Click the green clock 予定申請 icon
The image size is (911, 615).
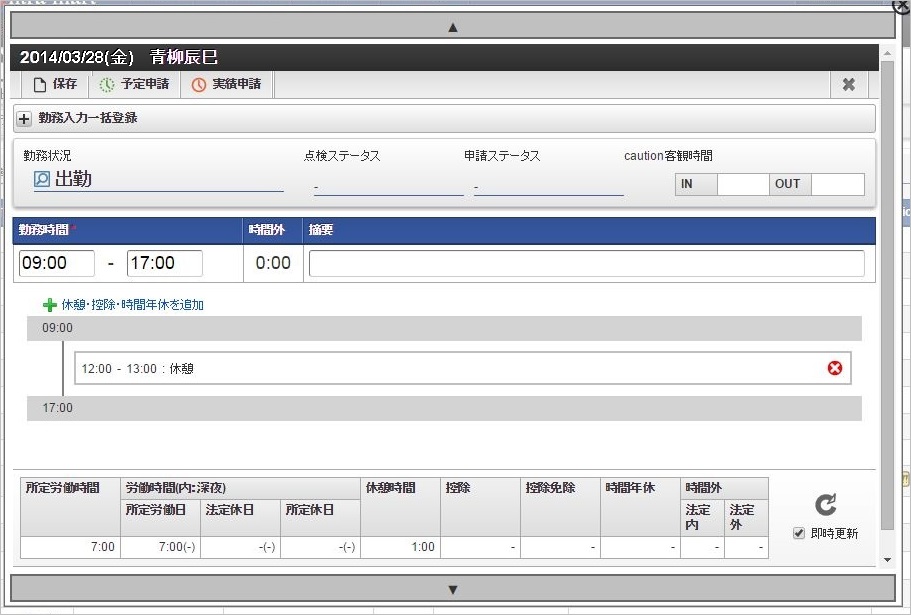point(107,85)
